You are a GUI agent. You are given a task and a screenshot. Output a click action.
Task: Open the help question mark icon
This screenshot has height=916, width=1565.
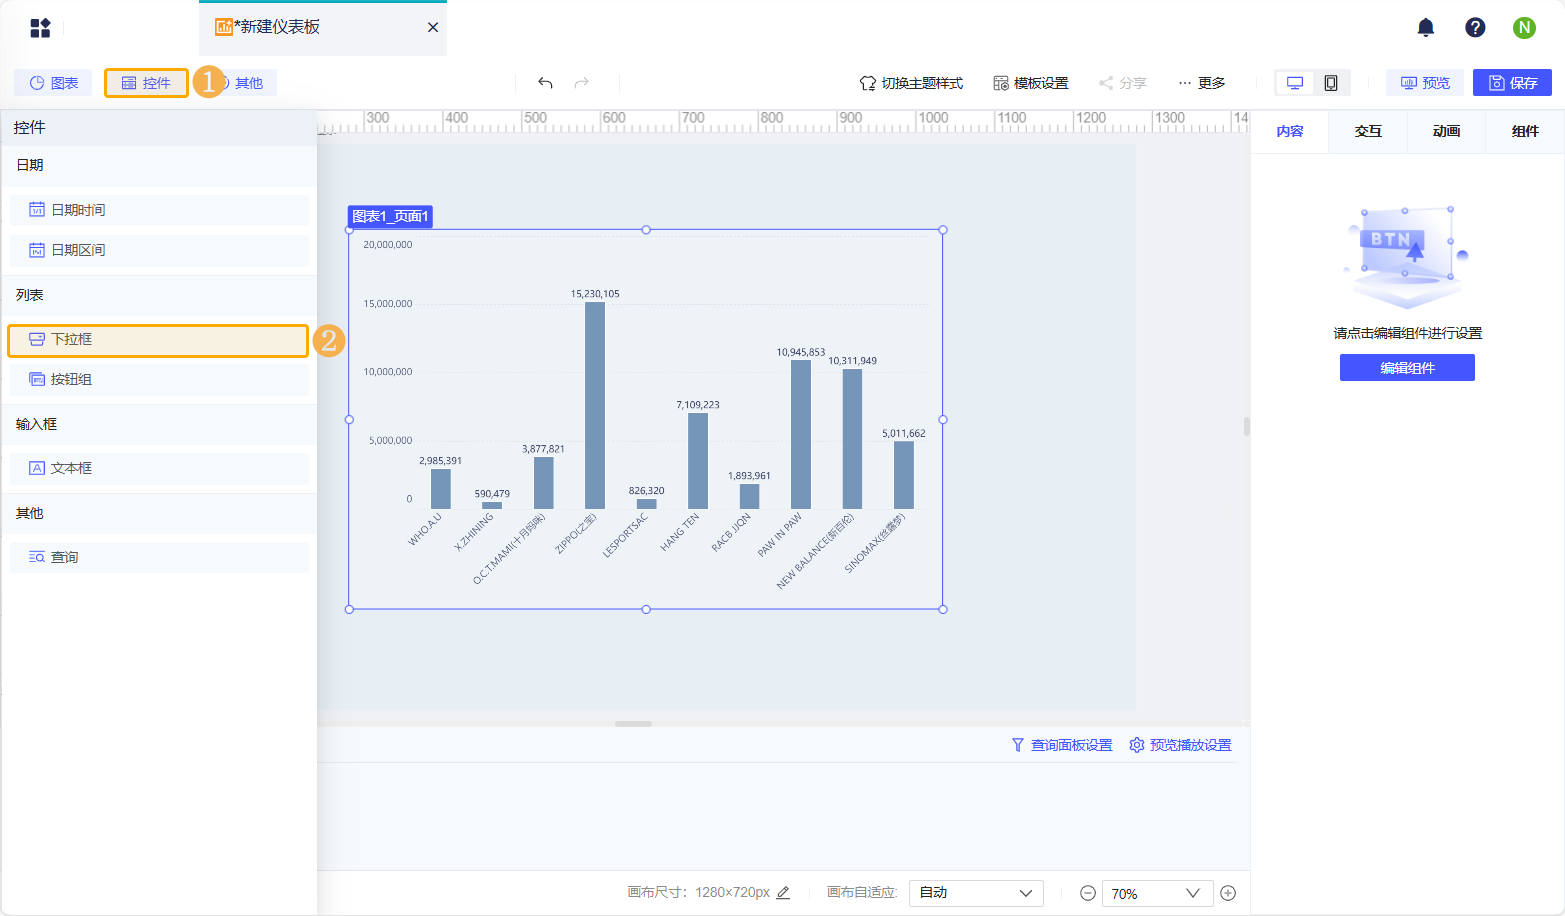1475,28
